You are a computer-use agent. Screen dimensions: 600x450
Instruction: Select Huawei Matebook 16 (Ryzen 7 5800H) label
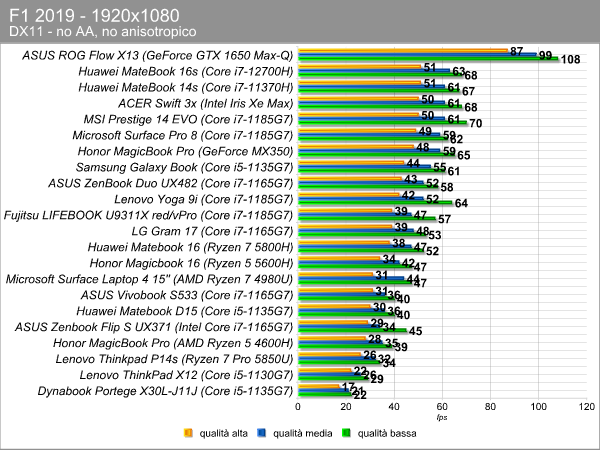pos(190,247)
